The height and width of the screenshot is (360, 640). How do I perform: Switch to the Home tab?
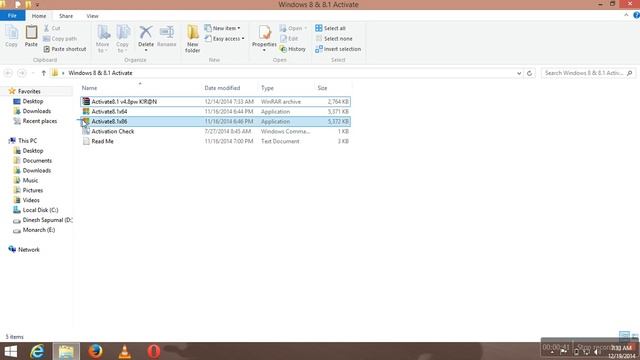click(x=39, y=16)
